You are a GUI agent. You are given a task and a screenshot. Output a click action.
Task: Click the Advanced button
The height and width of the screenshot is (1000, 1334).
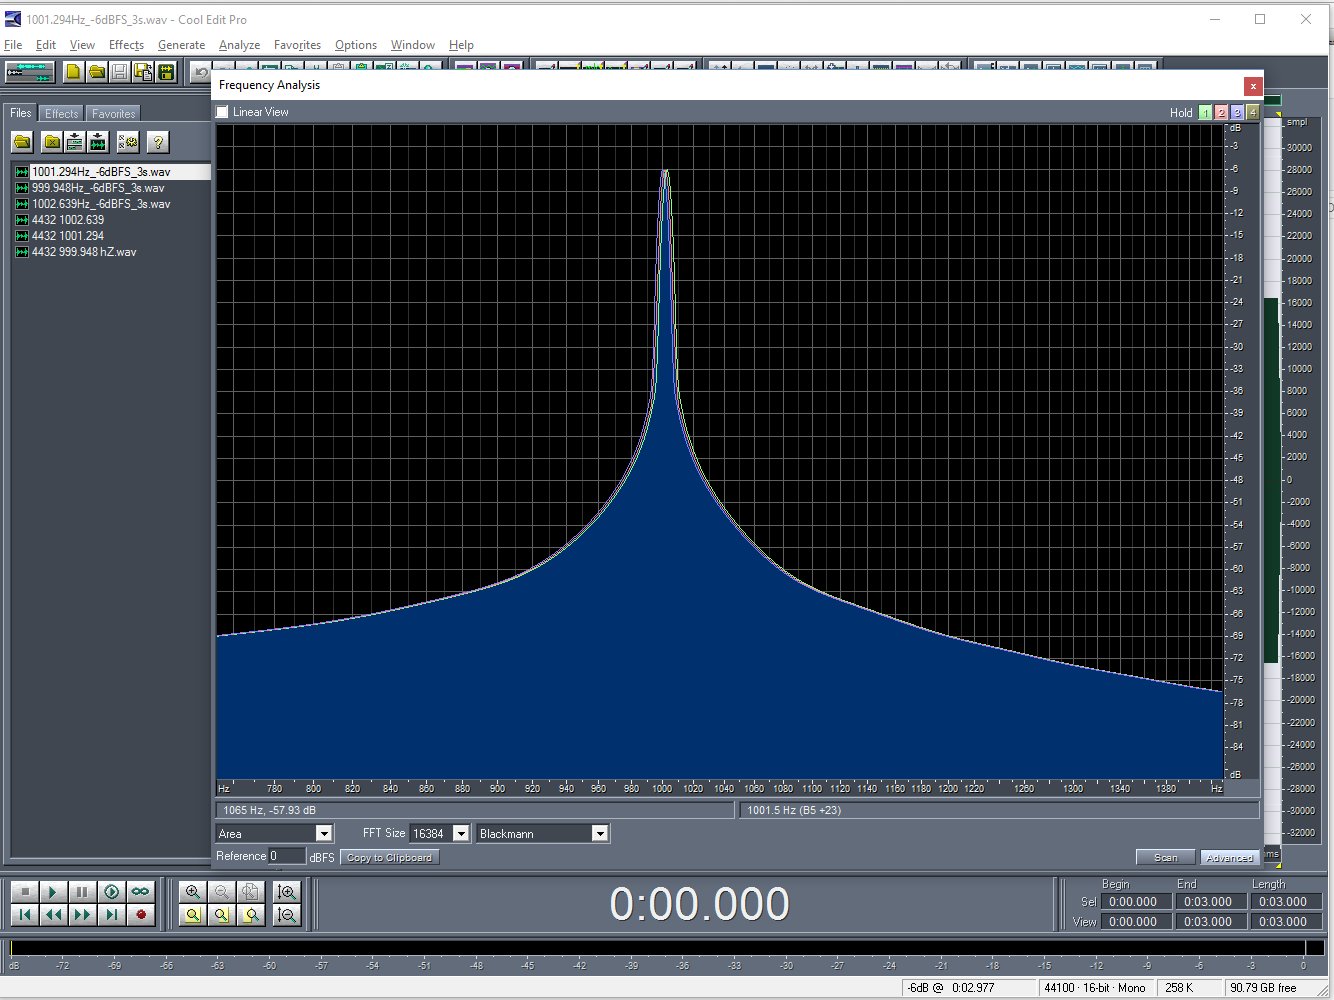pos(1229,858)
